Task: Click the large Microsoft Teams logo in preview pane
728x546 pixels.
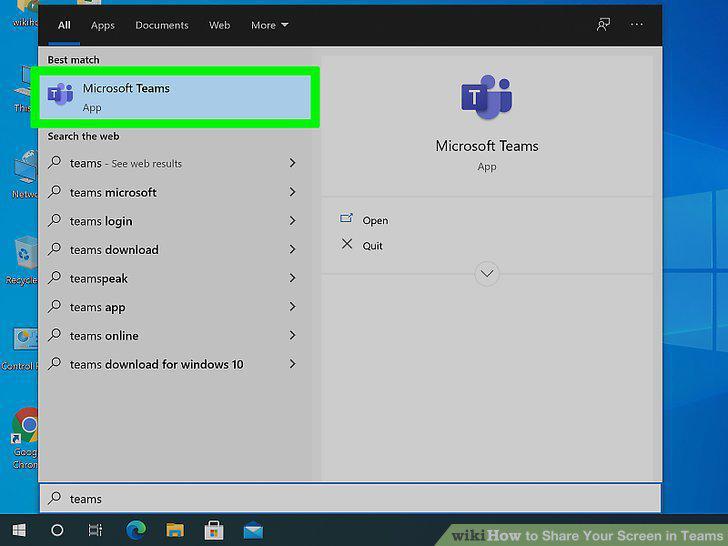Action: pyautogui.click(x=487, y=97)
